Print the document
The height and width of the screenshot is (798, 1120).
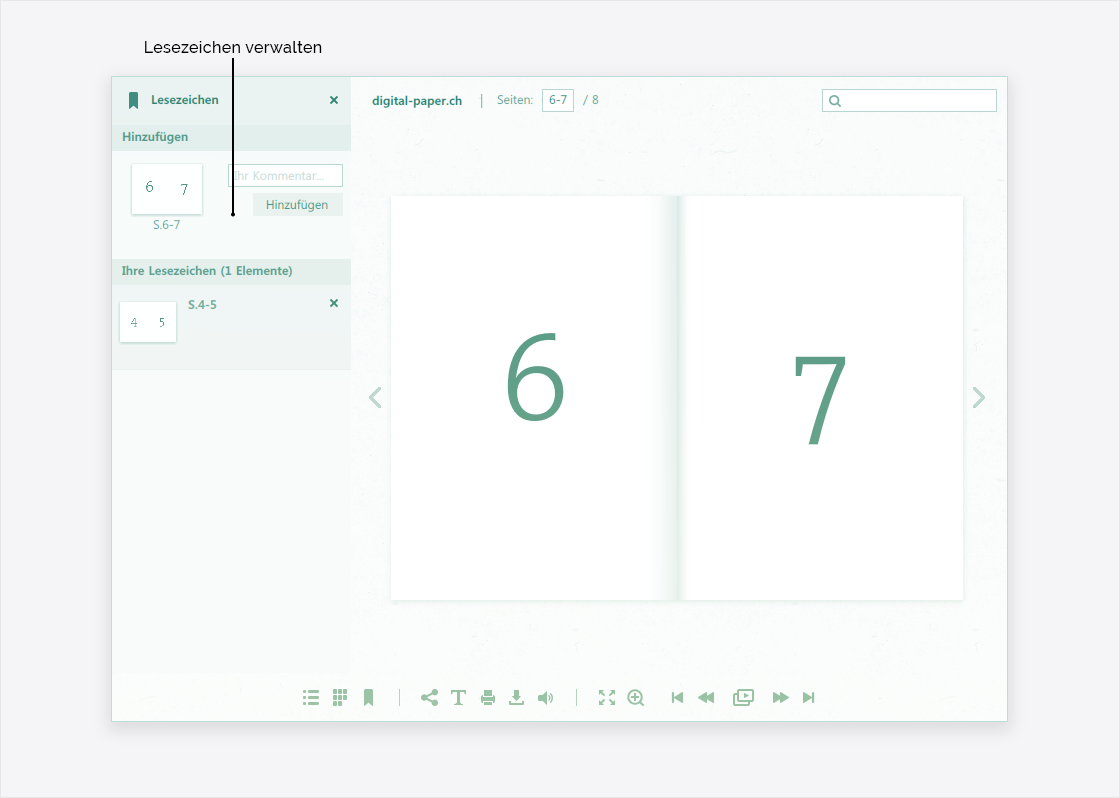(488, 698)
